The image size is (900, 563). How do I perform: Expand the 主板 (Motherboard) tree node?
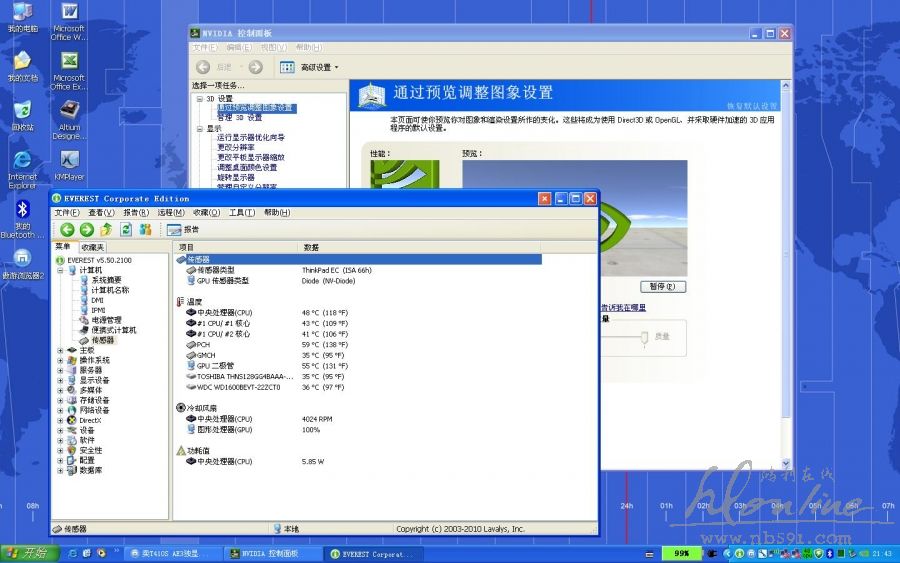(x=60, y=350)
